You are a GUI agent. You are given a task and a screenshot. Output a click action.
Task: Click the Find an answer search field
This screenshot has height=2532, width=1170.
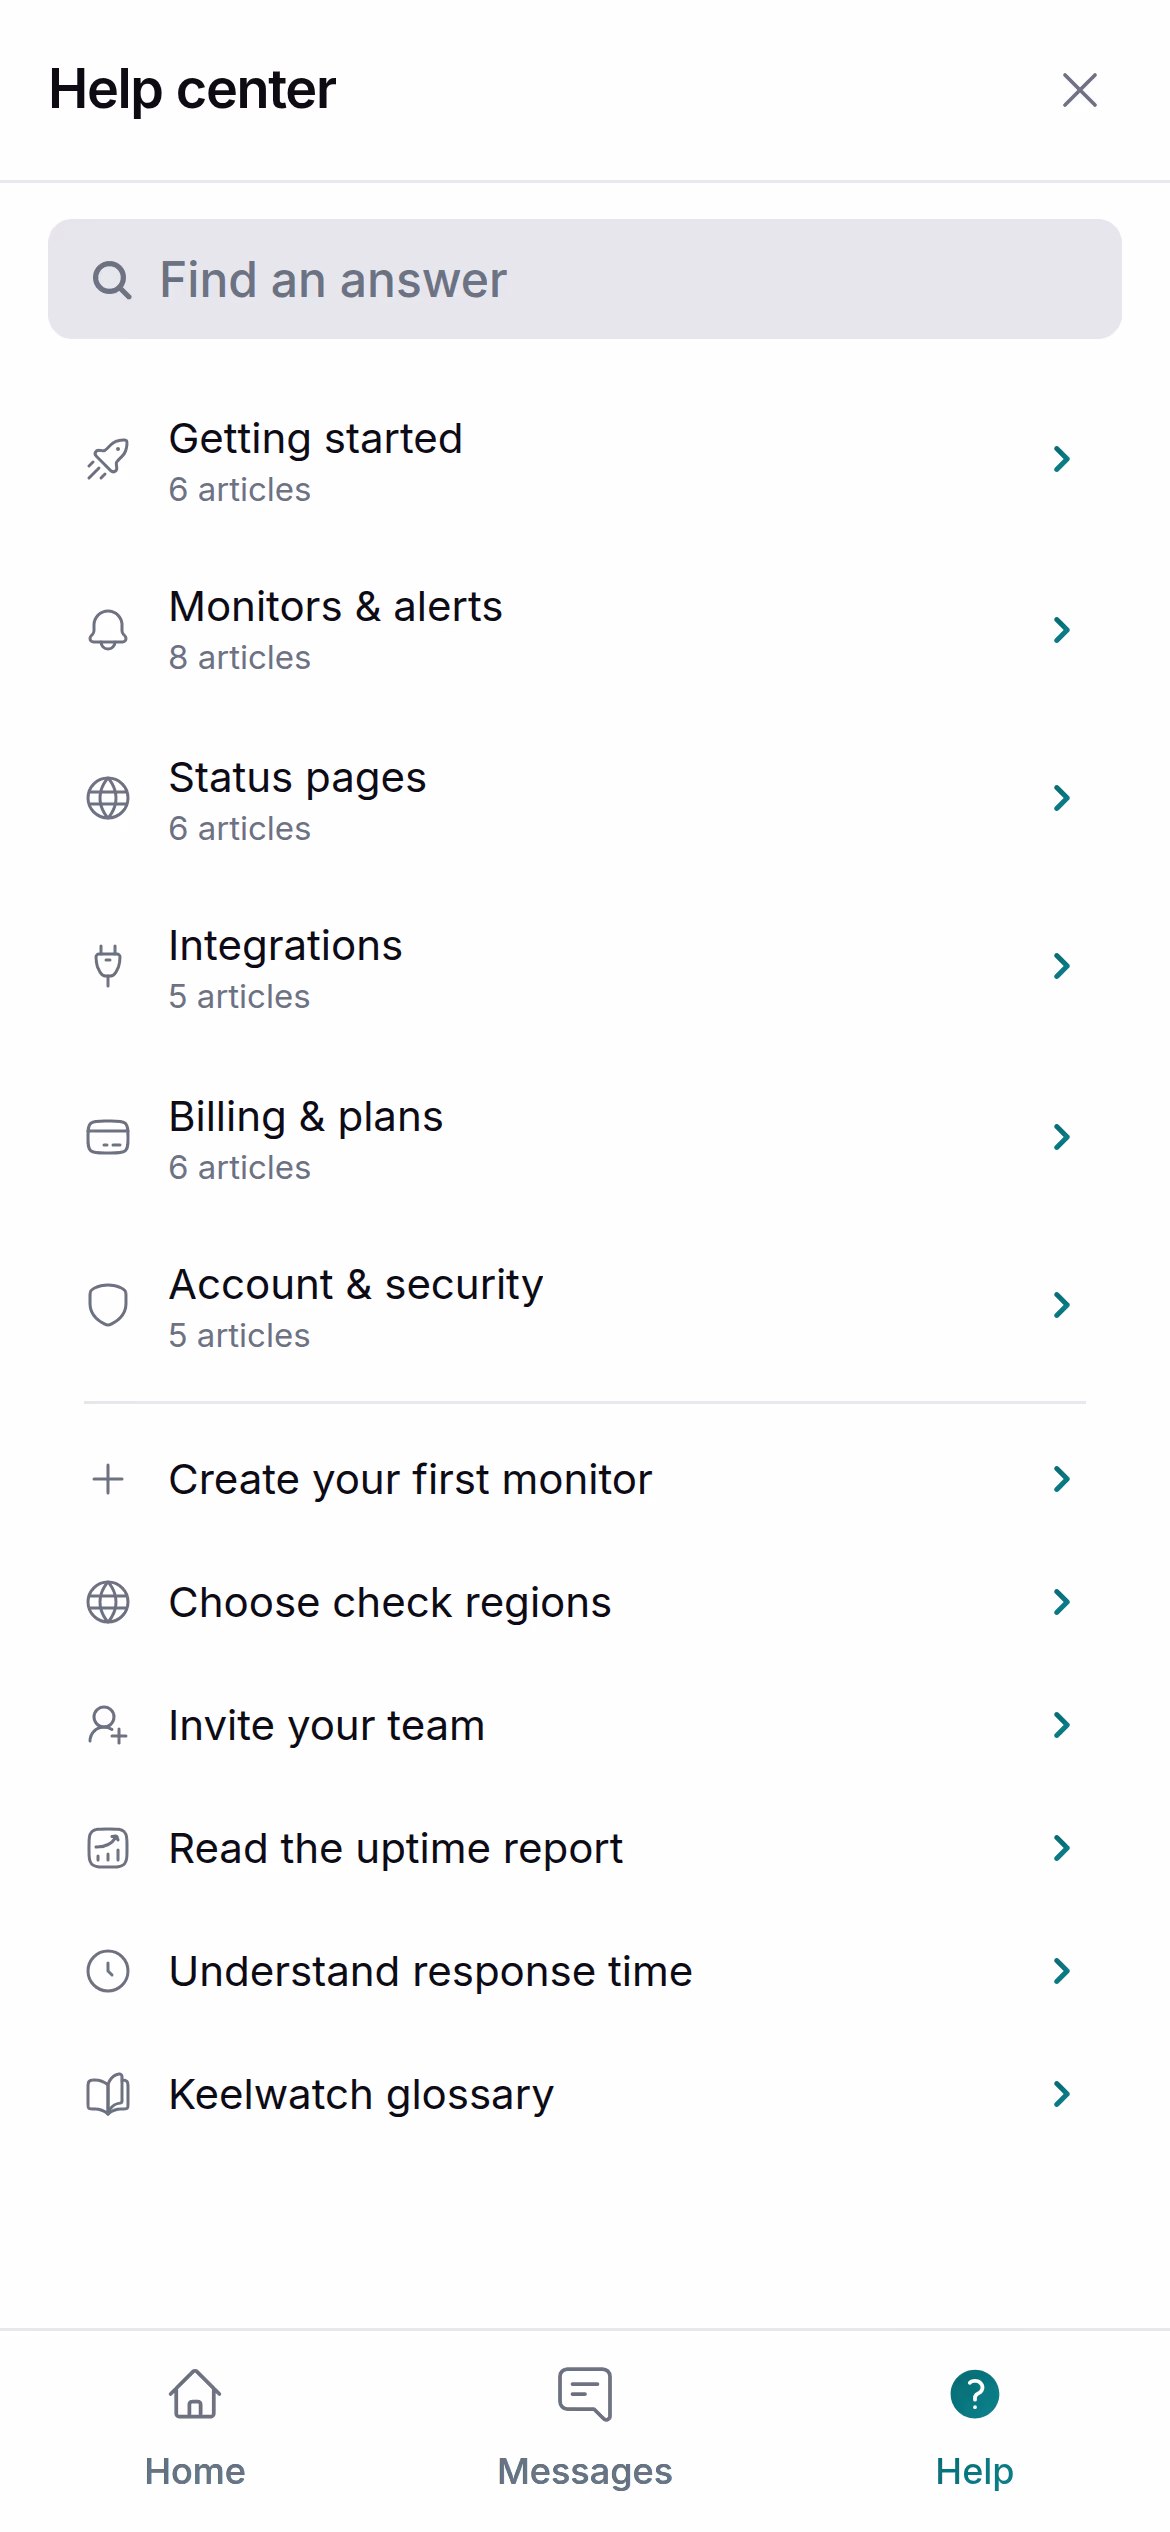pos(585,279)
